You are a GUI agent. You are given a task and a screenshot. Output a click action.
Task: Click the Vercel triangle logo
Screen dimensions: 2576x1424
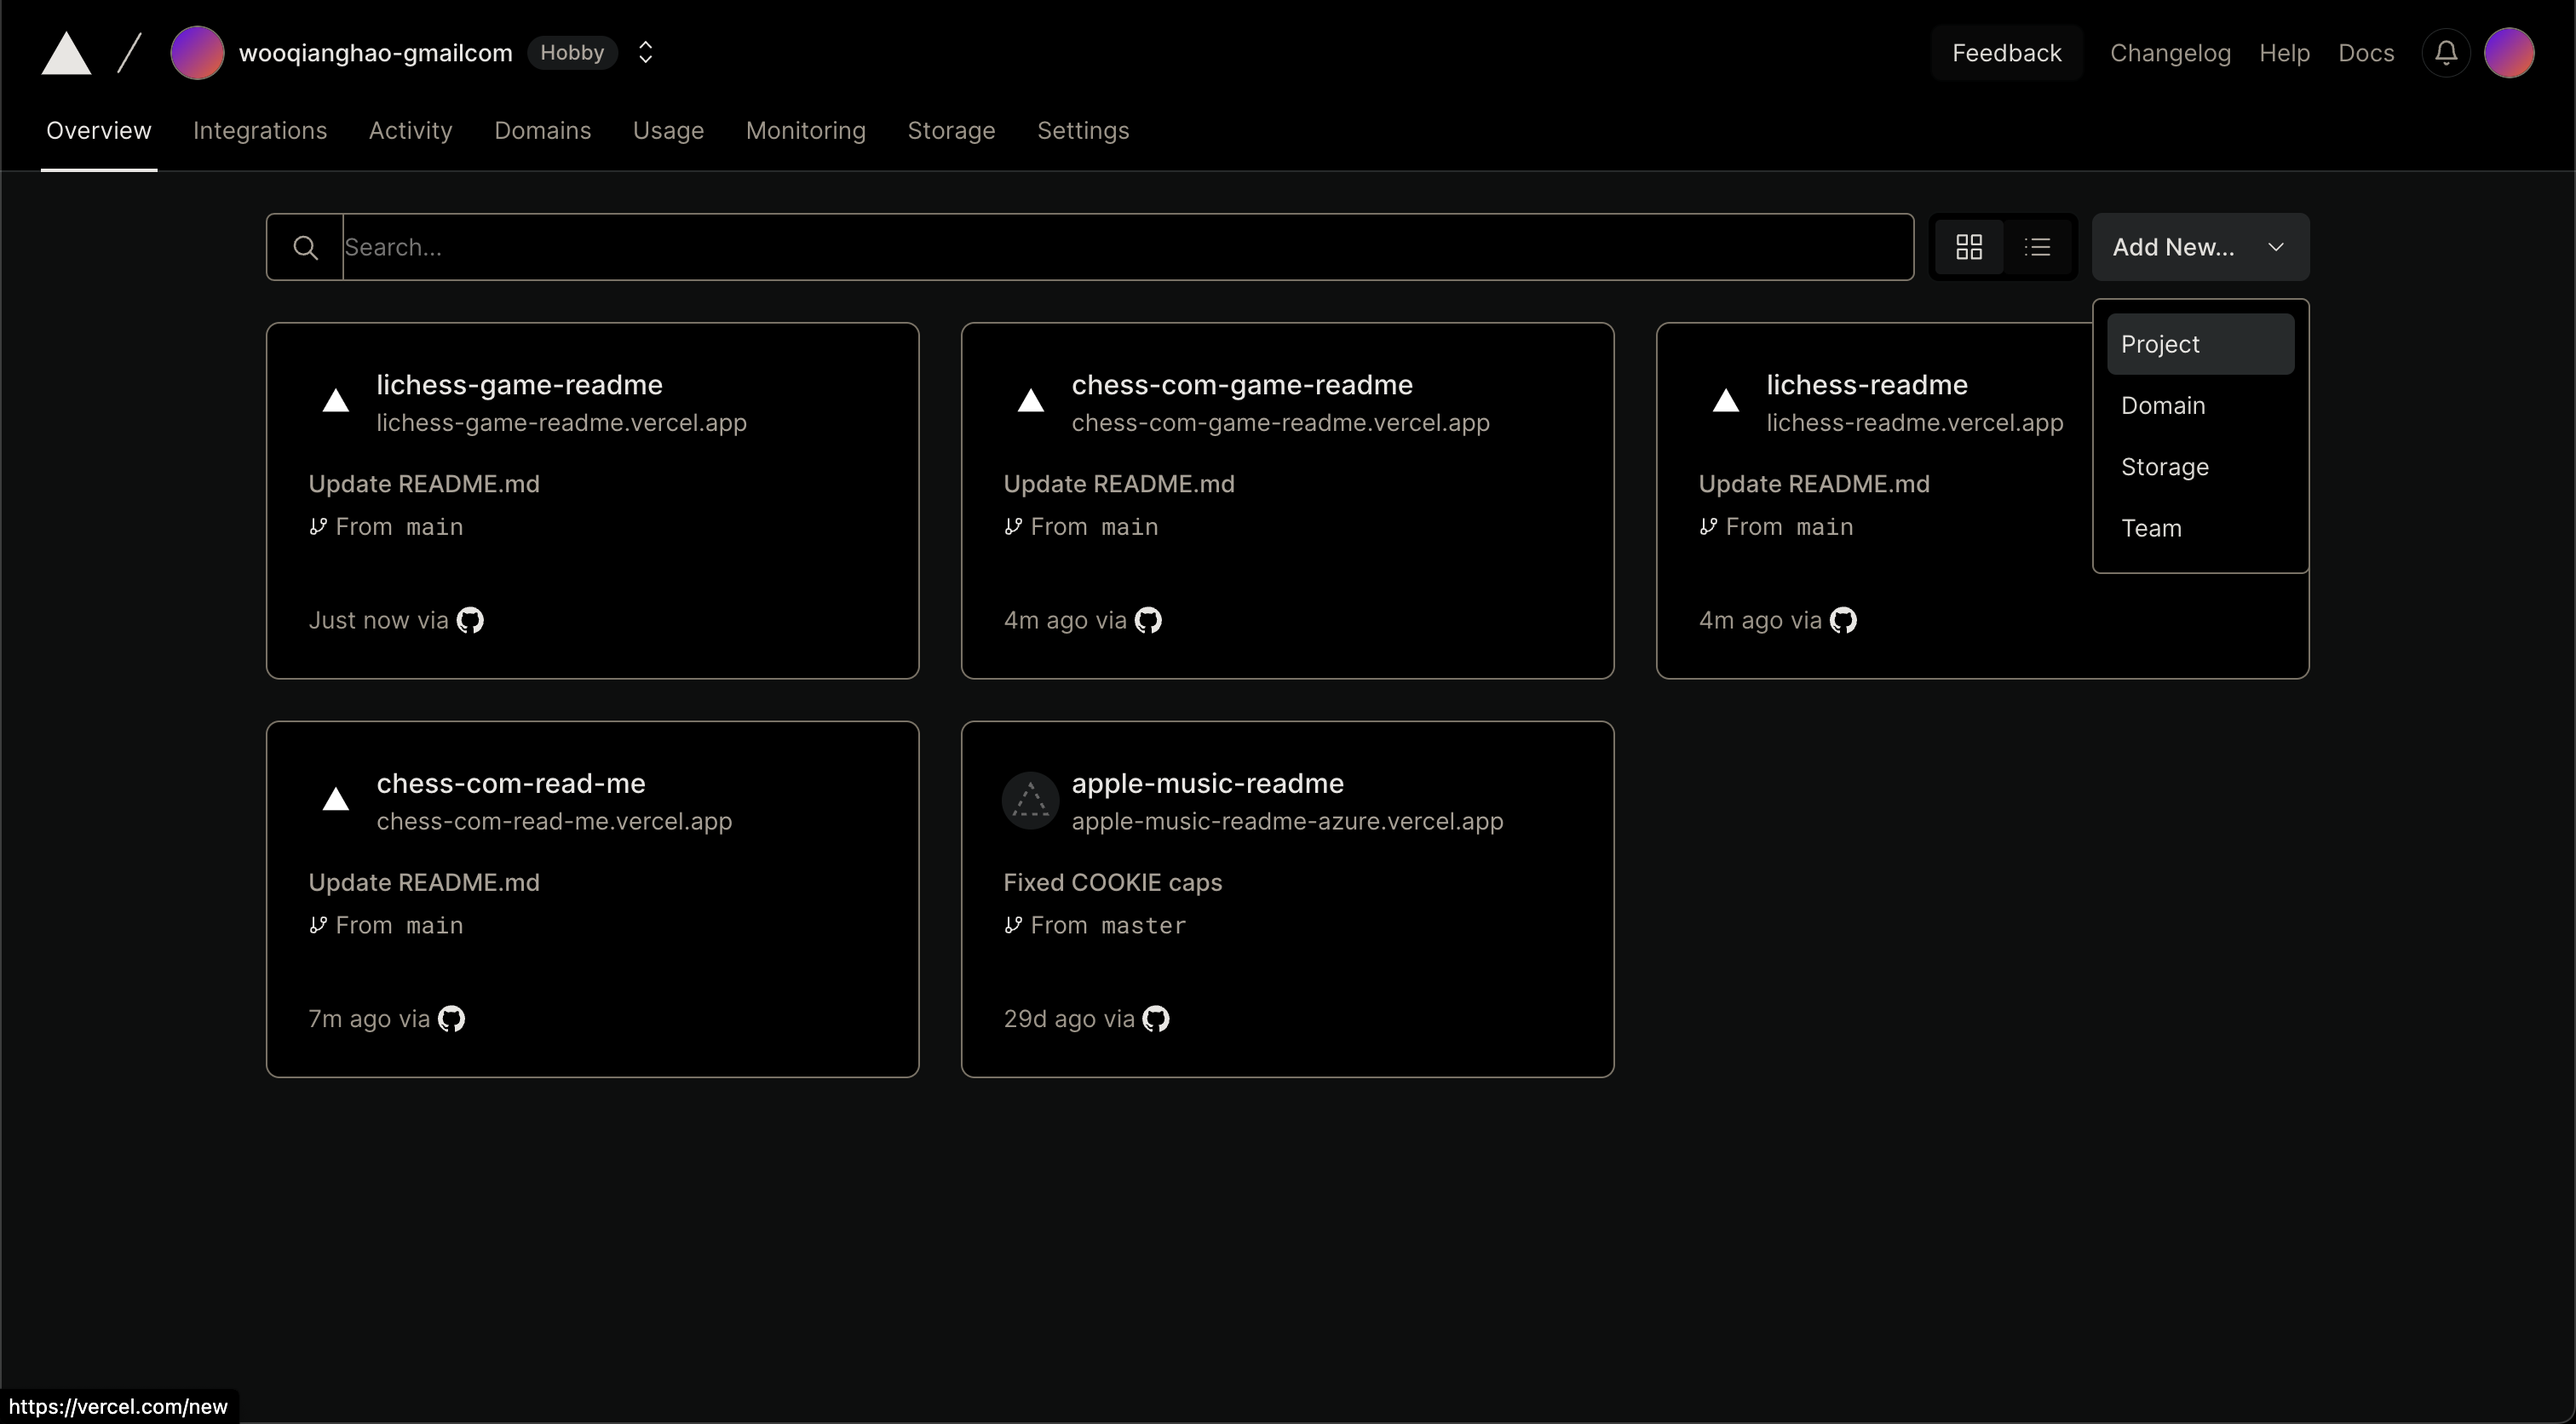pyautogui.click(x=66, y=53)
